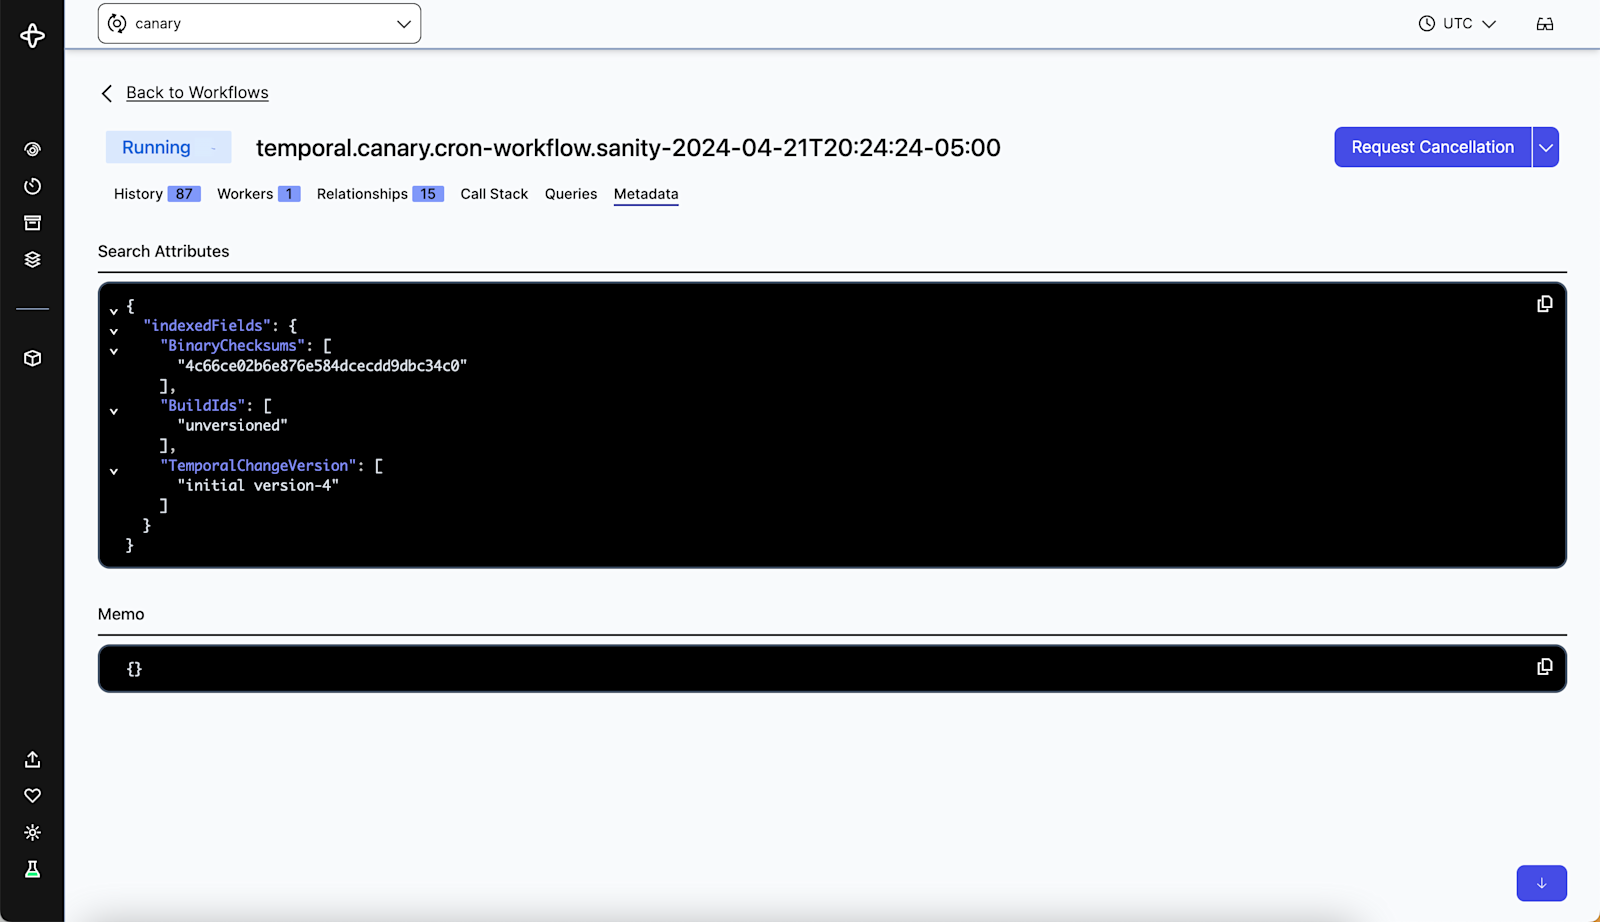Click the scroll-down arrow button
This screenshot has width=1600, height=922.
(1542, 883)
